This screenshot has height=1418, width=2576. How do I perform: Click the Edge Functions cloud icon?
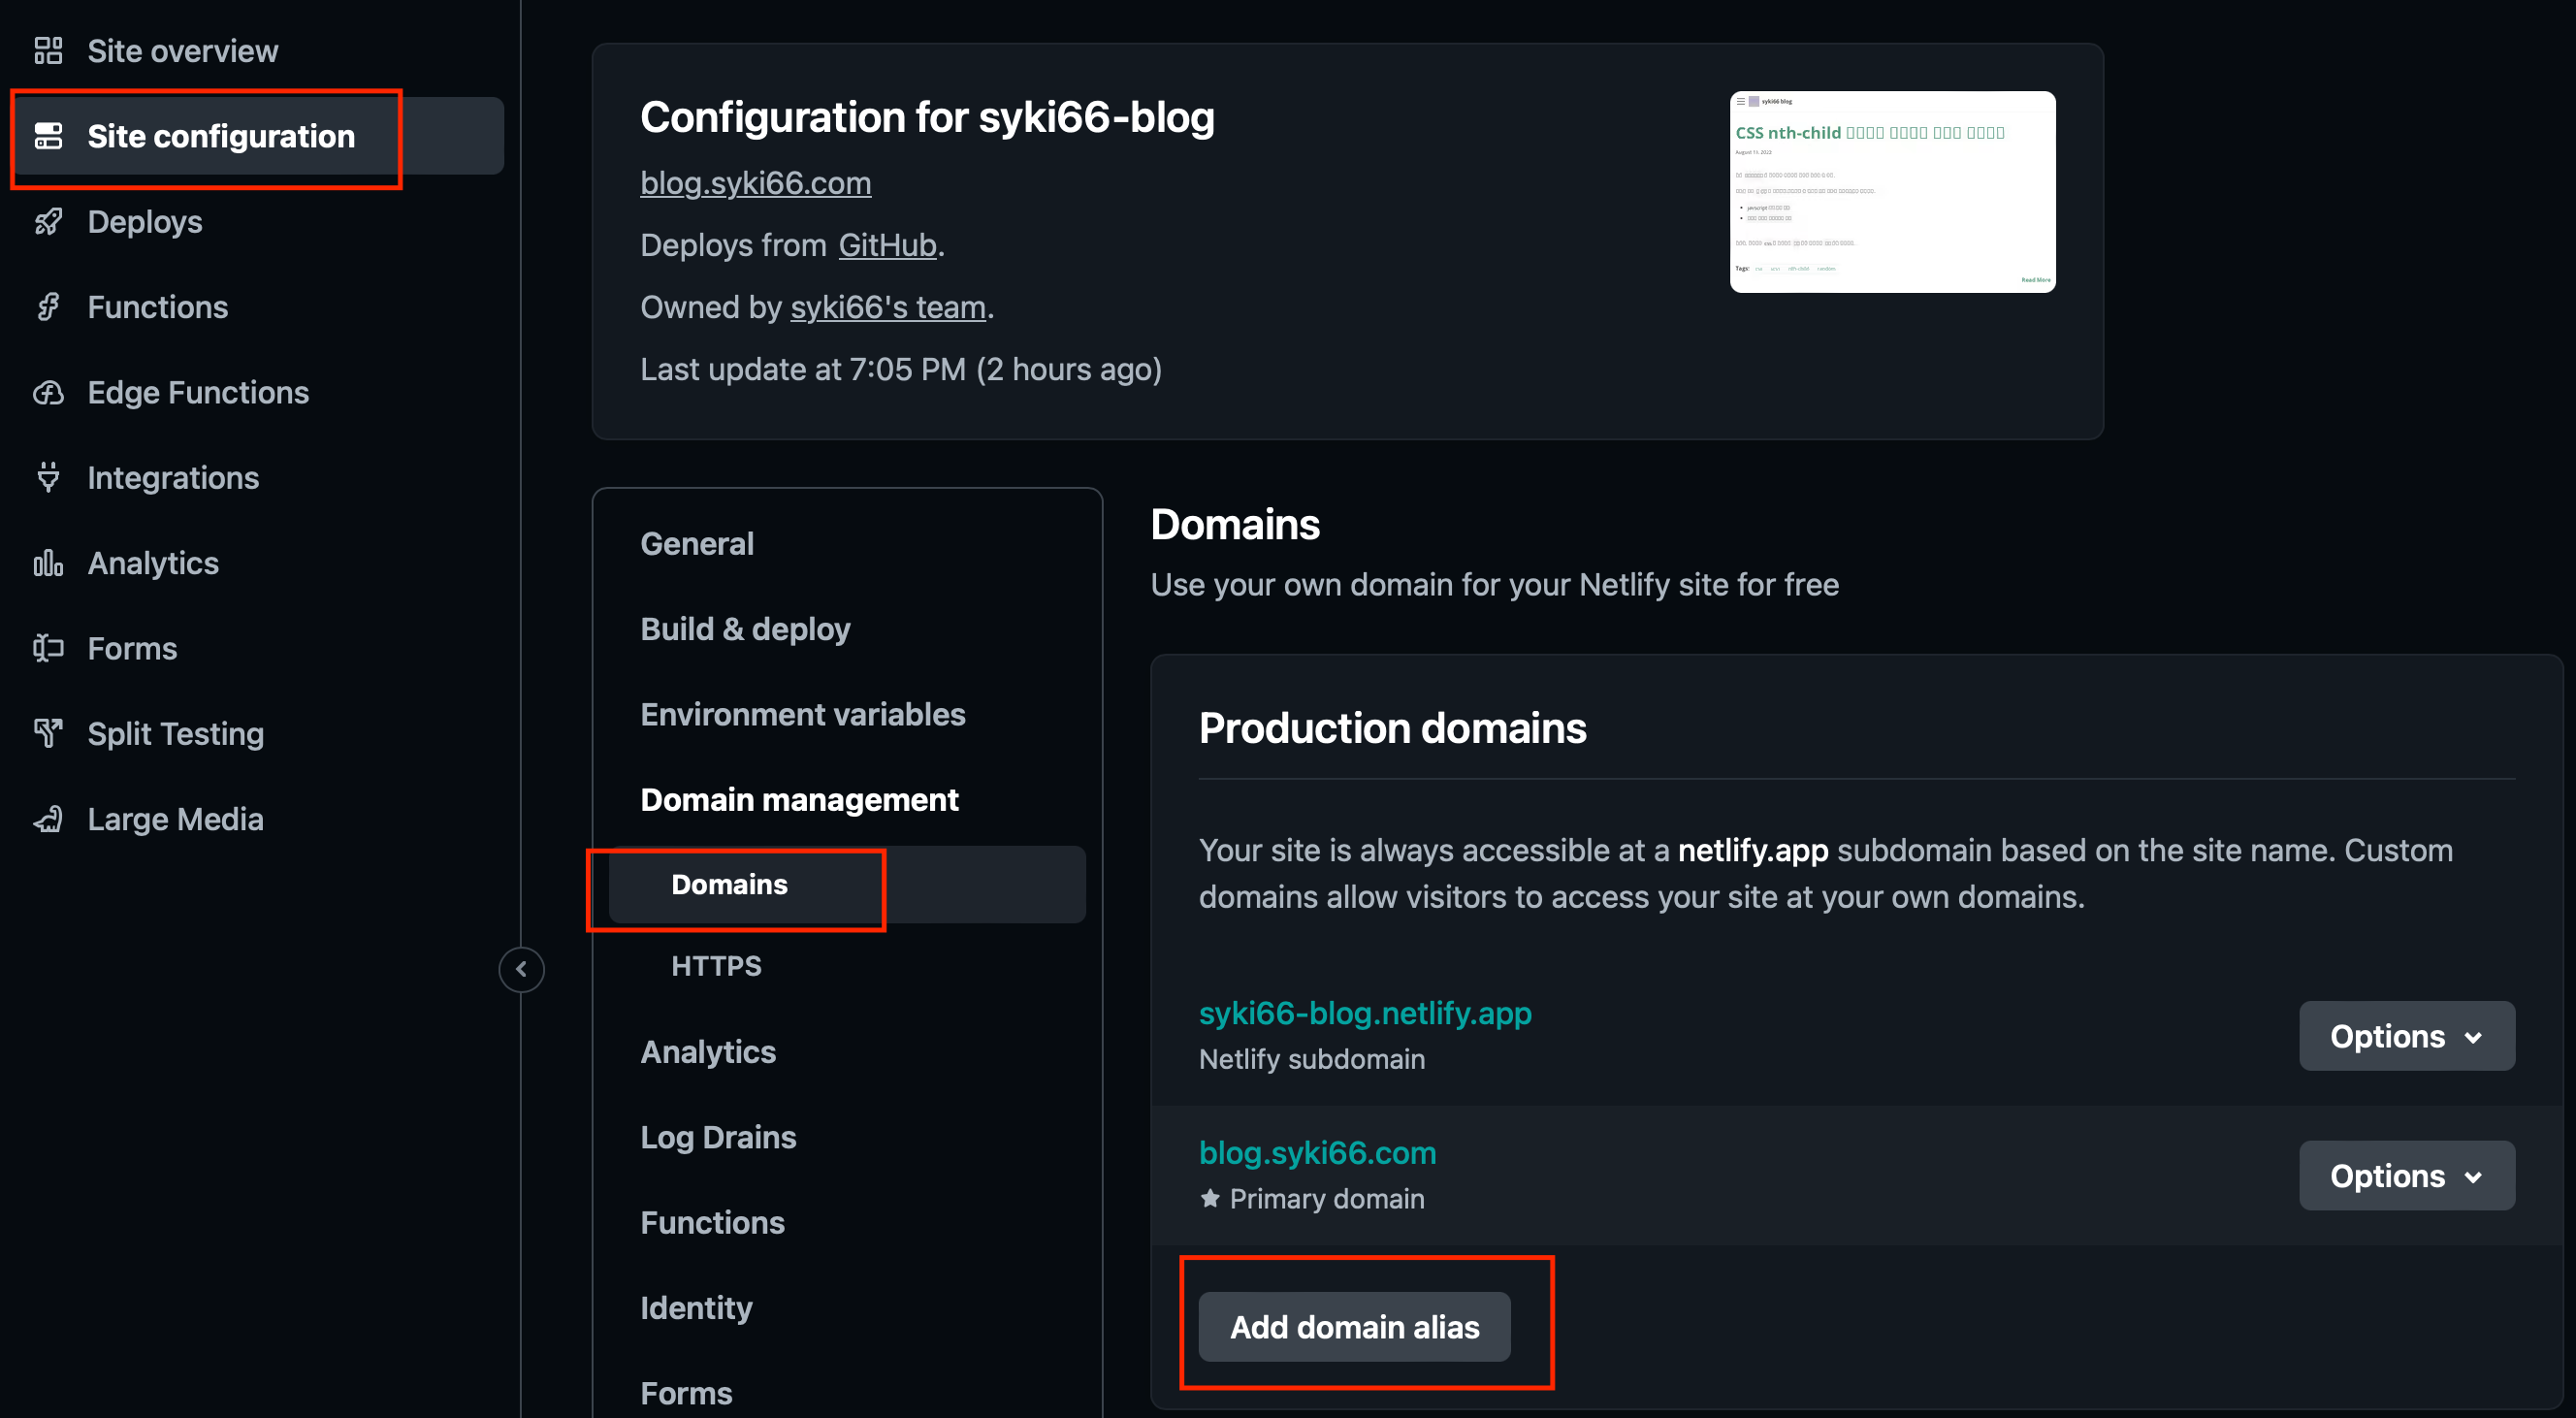[x=48, y=392]
